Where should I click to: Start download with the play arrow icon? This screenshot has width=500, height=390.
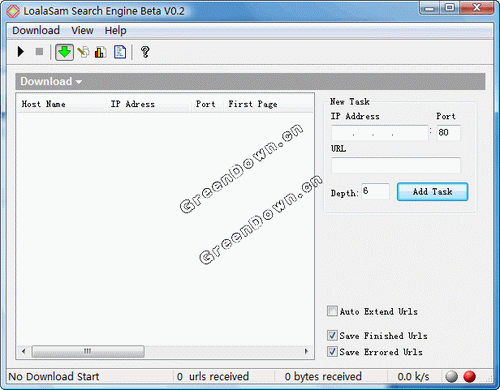(21, 52)
